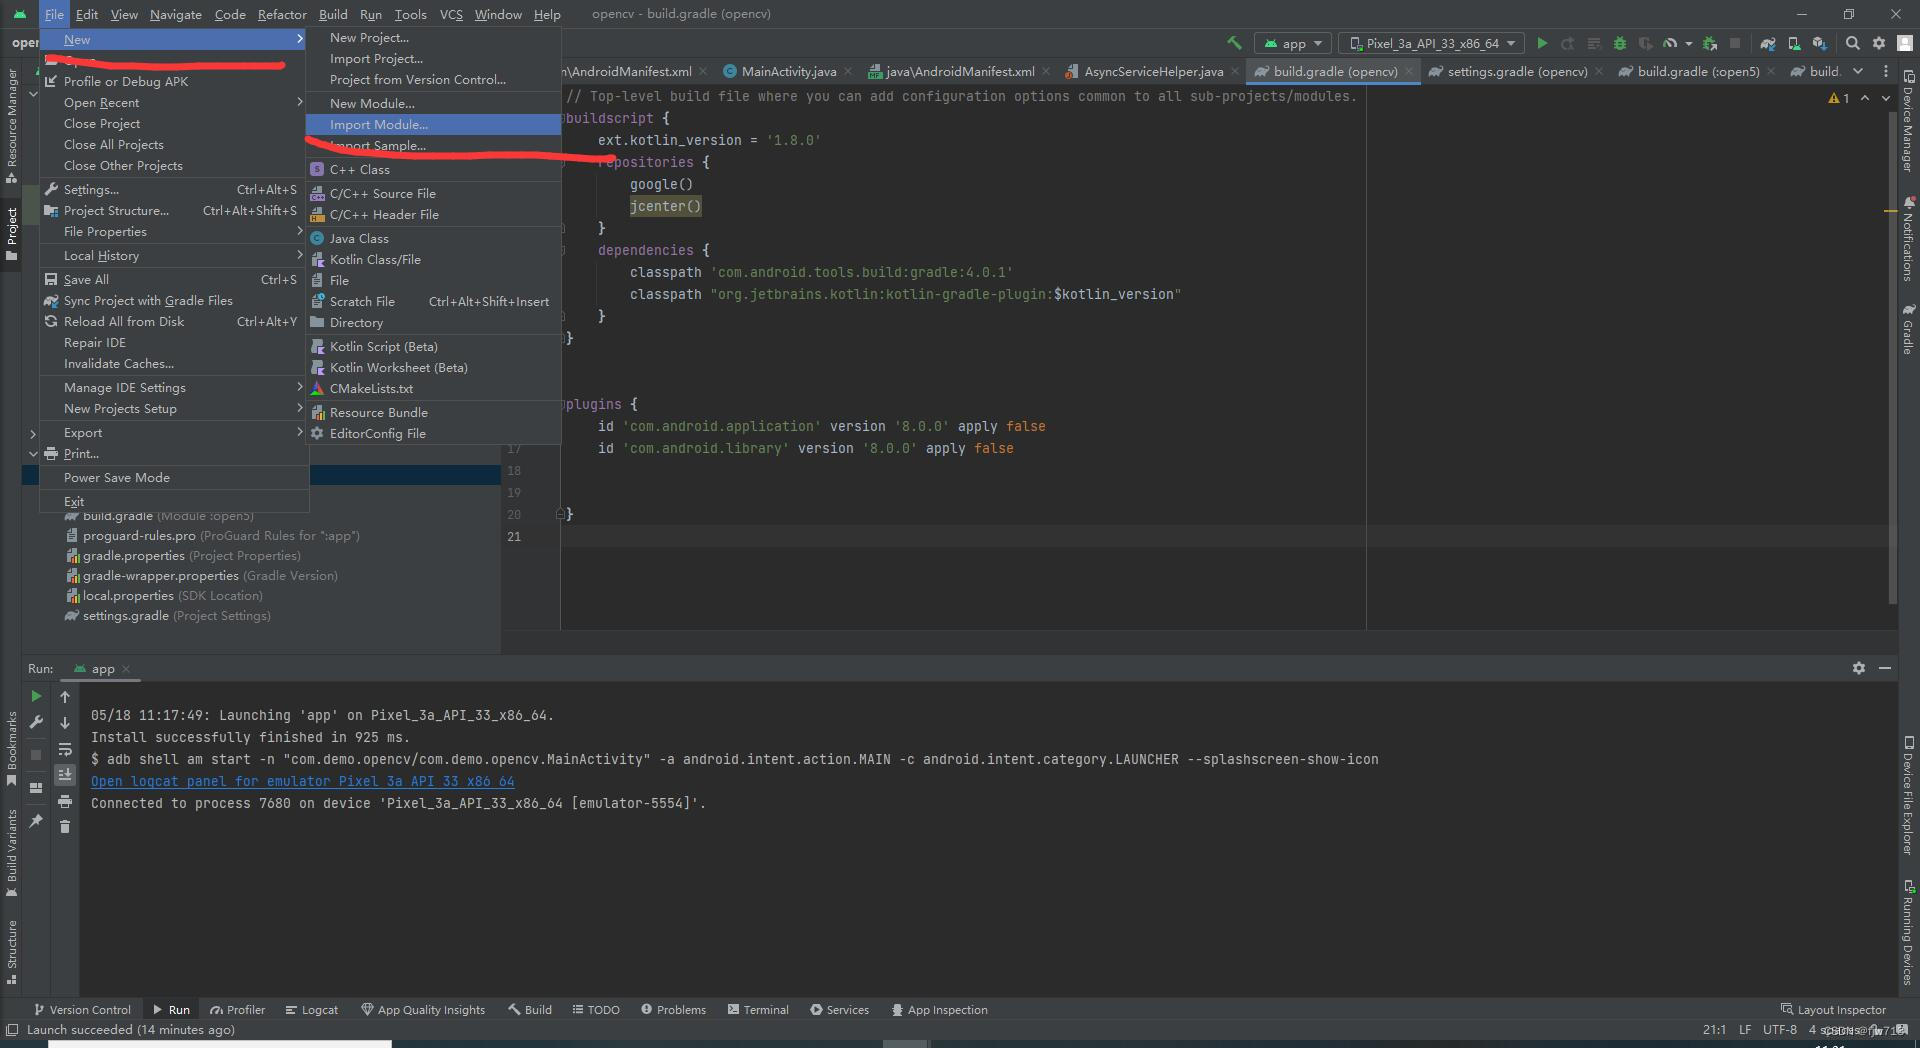Viewport: 1920px width, 1048px height.
Task: Open SDK Manager toolbar icon
Action: tap(1819, 43)
